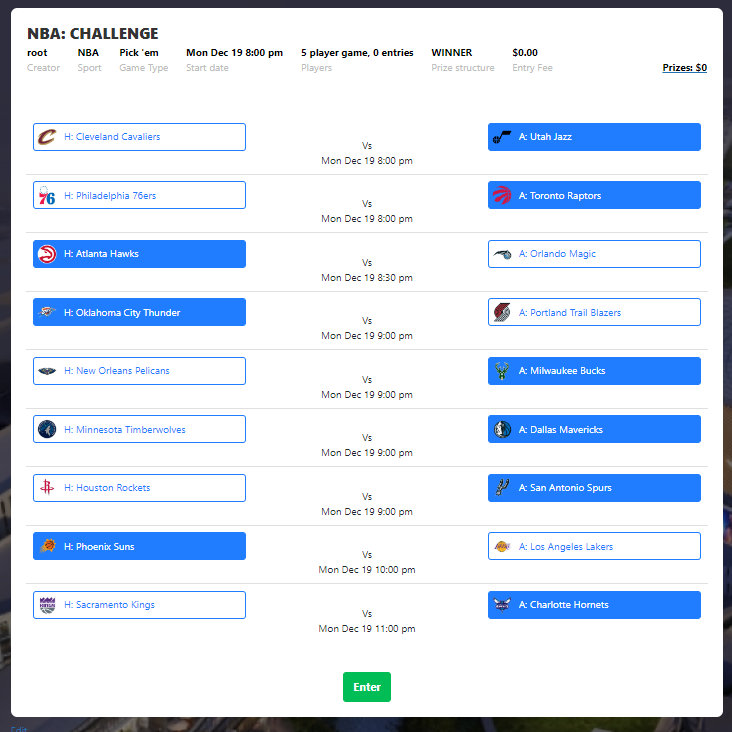Image resolution: width=732 pixels, height=732 pixels.
Task: Click the Philadelphia 76ers logo
Action: [x=47, y=196]
